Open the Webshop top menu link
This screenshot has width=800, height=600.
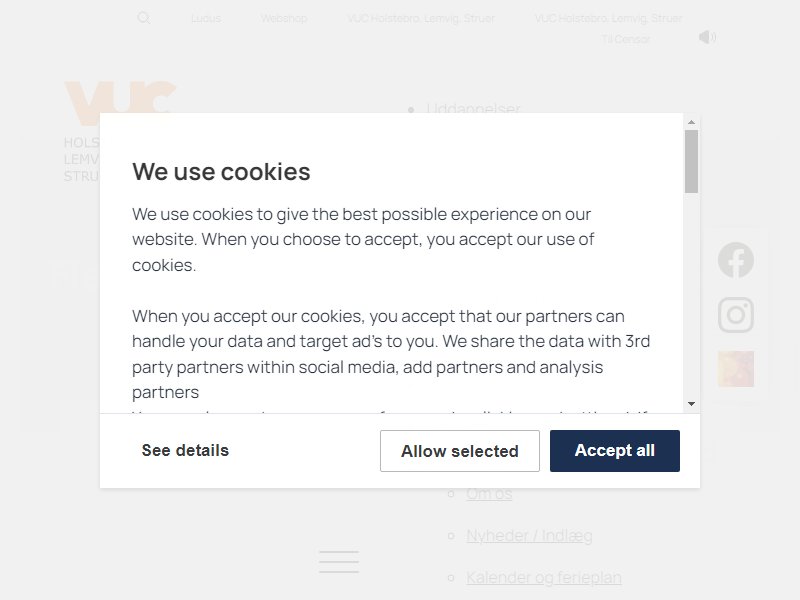[284, 19]
